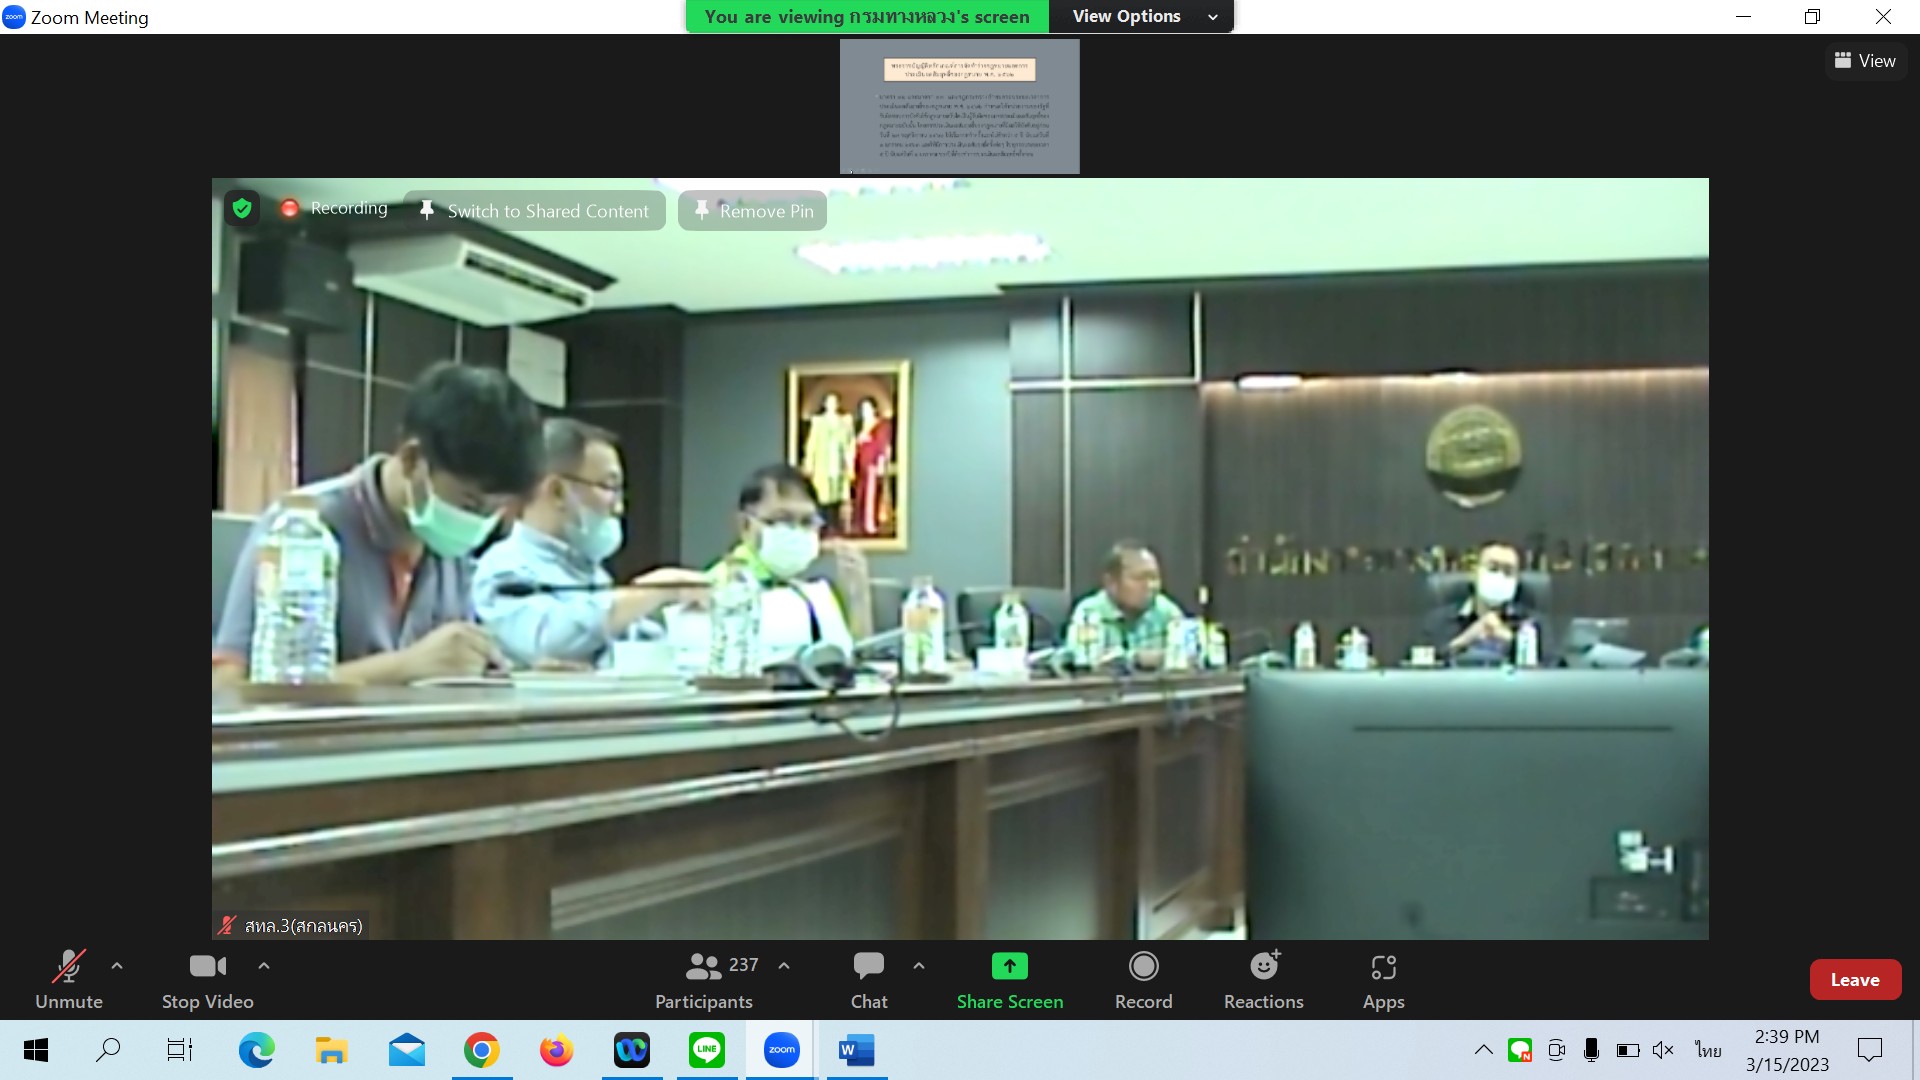
Task: Remove Pin from pinned video
Action: 752,211
